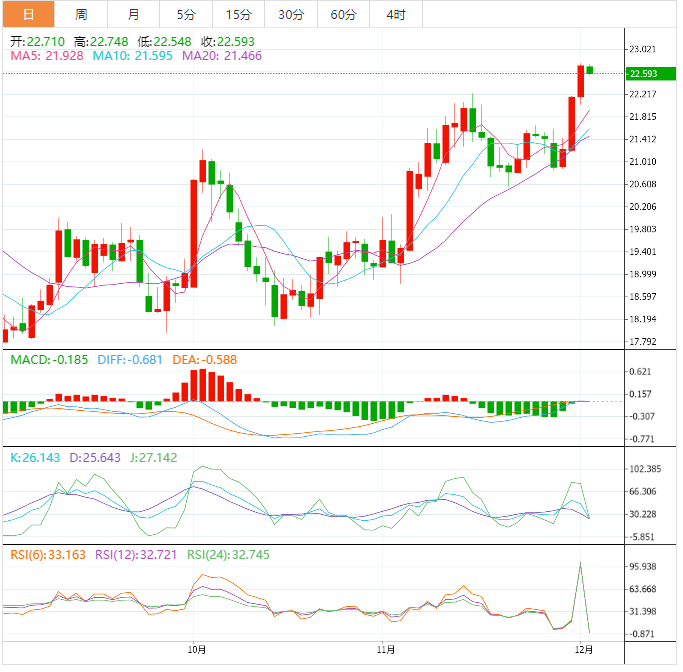Image resolution: width=683 pixels, height=672 pixels.
Task: Switch to the 5分 timeframe tab
Action: pyautogui.click(x=186, y=14)
